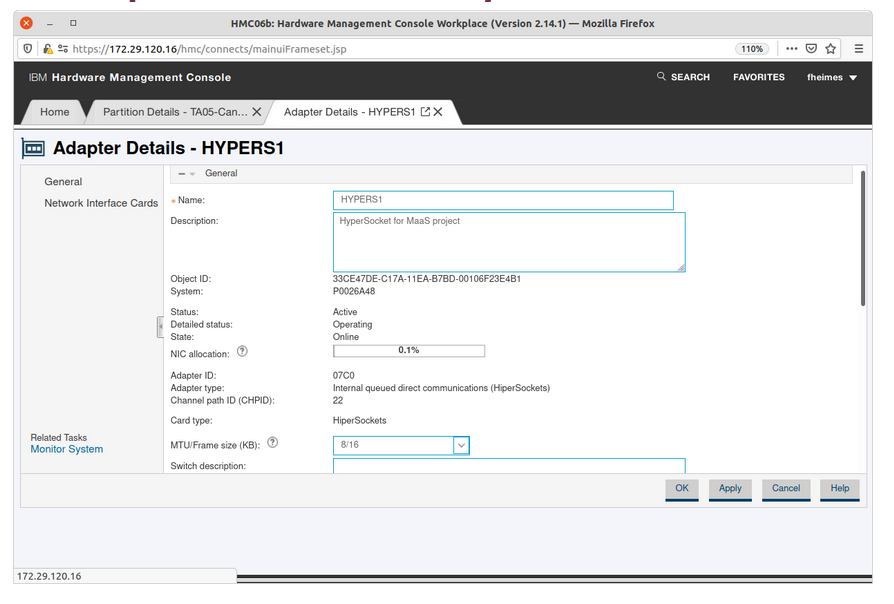Viewport: 894px width, 604px height.
Task: Bookmark this page with the star icon
Action: point(831,48)
